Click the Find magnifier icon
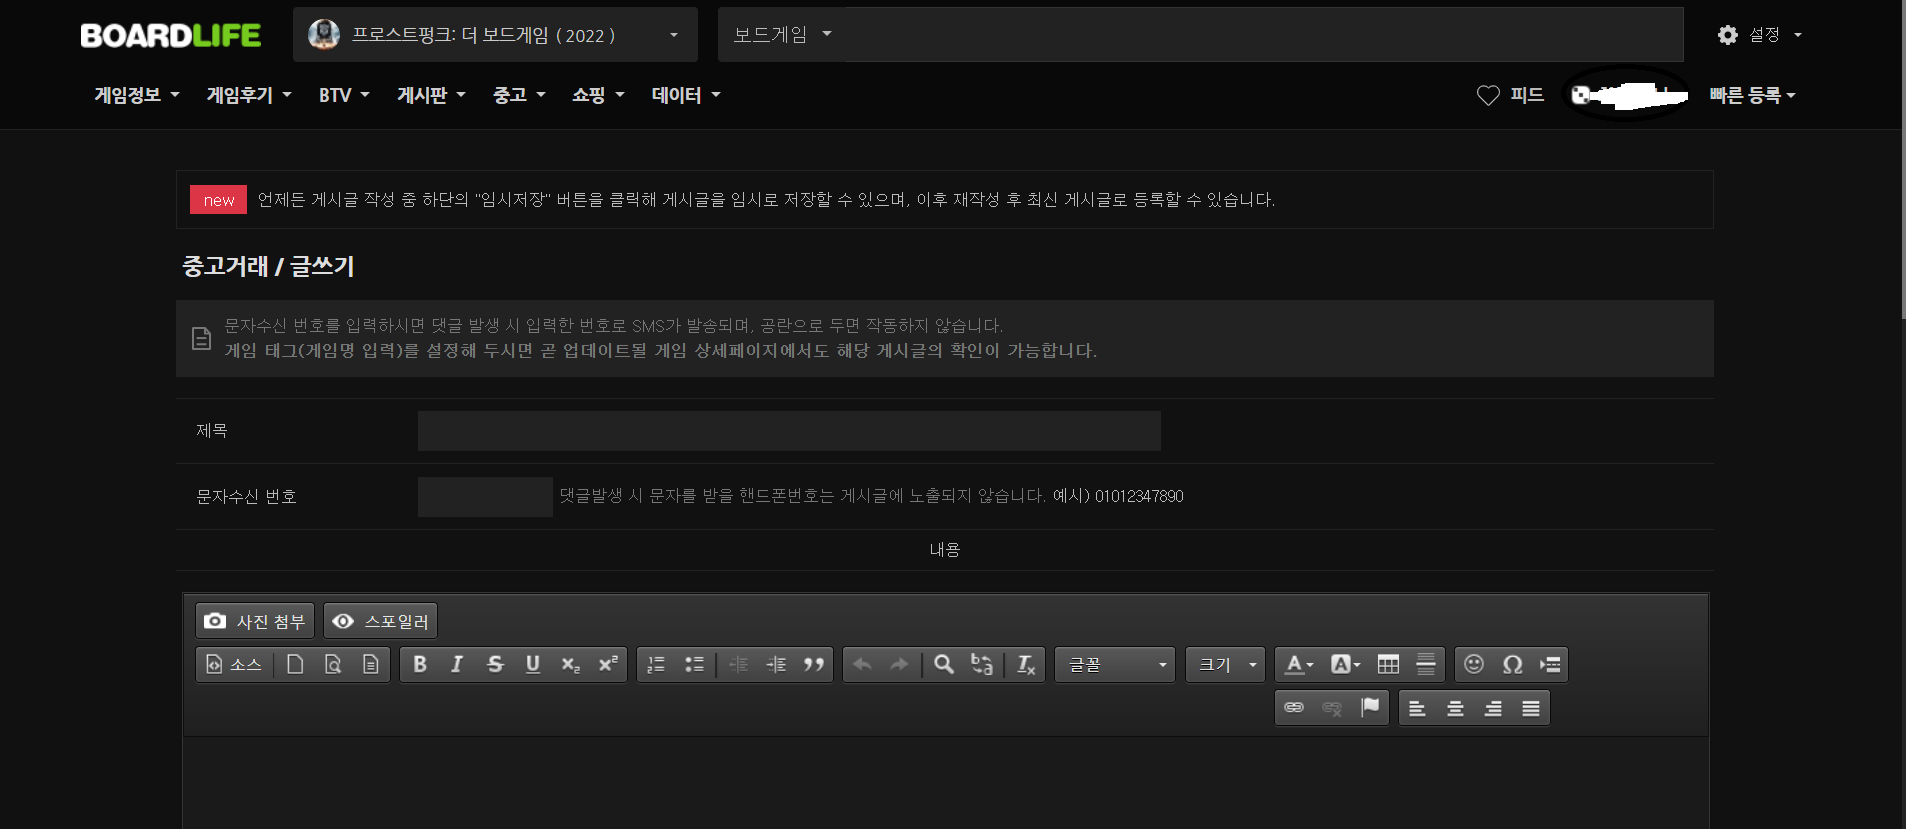The width and height of the screenshot is (1906, 829). click(x=944, y=664)
